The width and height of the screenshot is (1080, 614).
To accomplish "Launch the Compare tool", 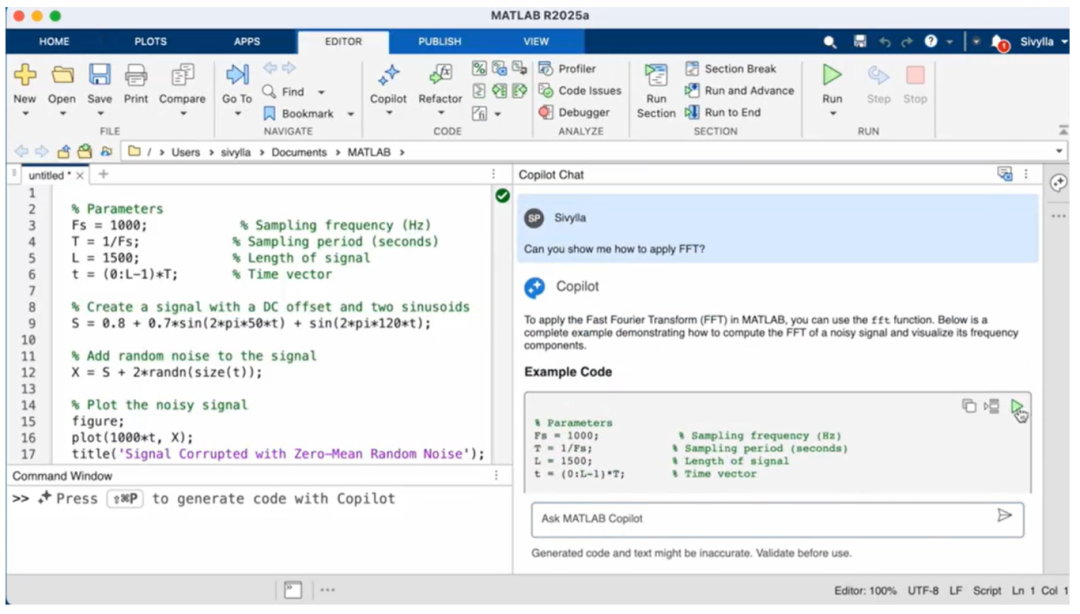I will point(182,75).
